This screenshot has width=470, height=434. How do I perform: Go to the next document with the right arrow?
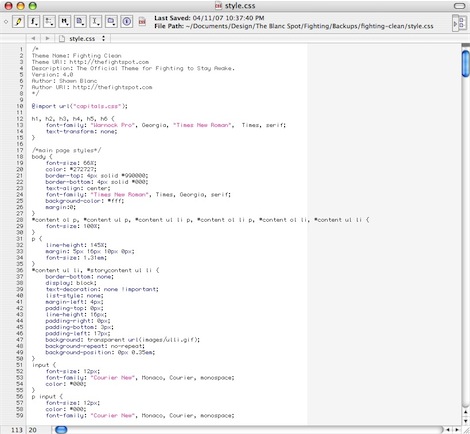coord(47,38)
